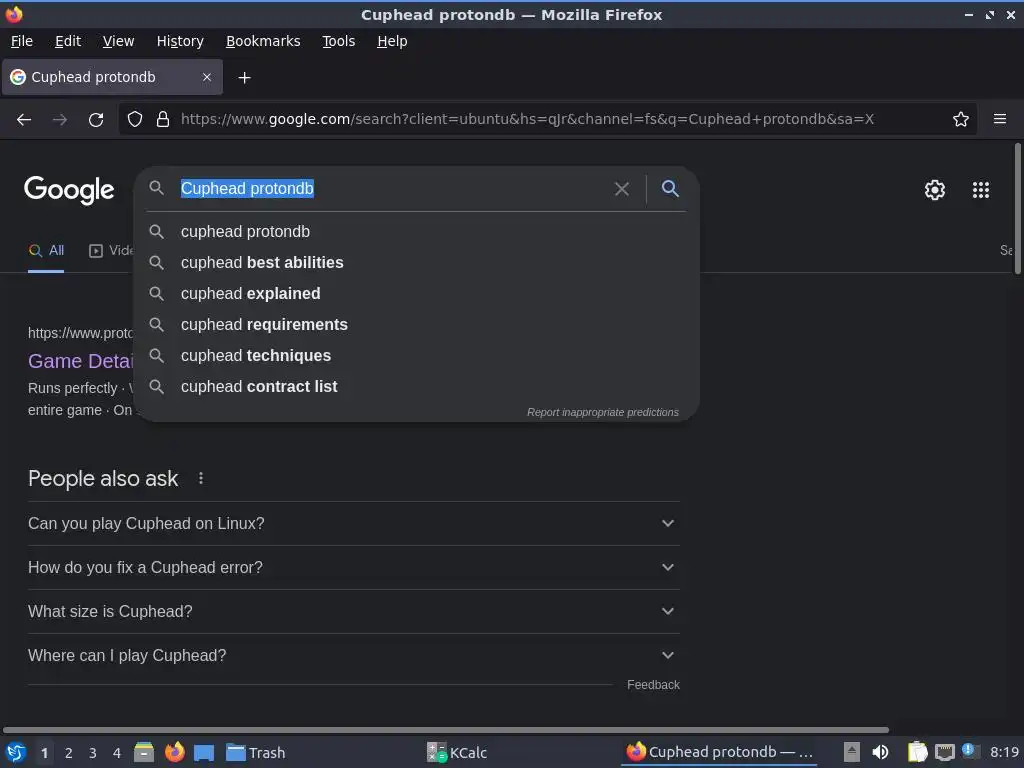Image resolution: width=1024 pixels, height=768 pixels.
Task: Open the tracking protection shield icon
Action: tap(135, 120)
